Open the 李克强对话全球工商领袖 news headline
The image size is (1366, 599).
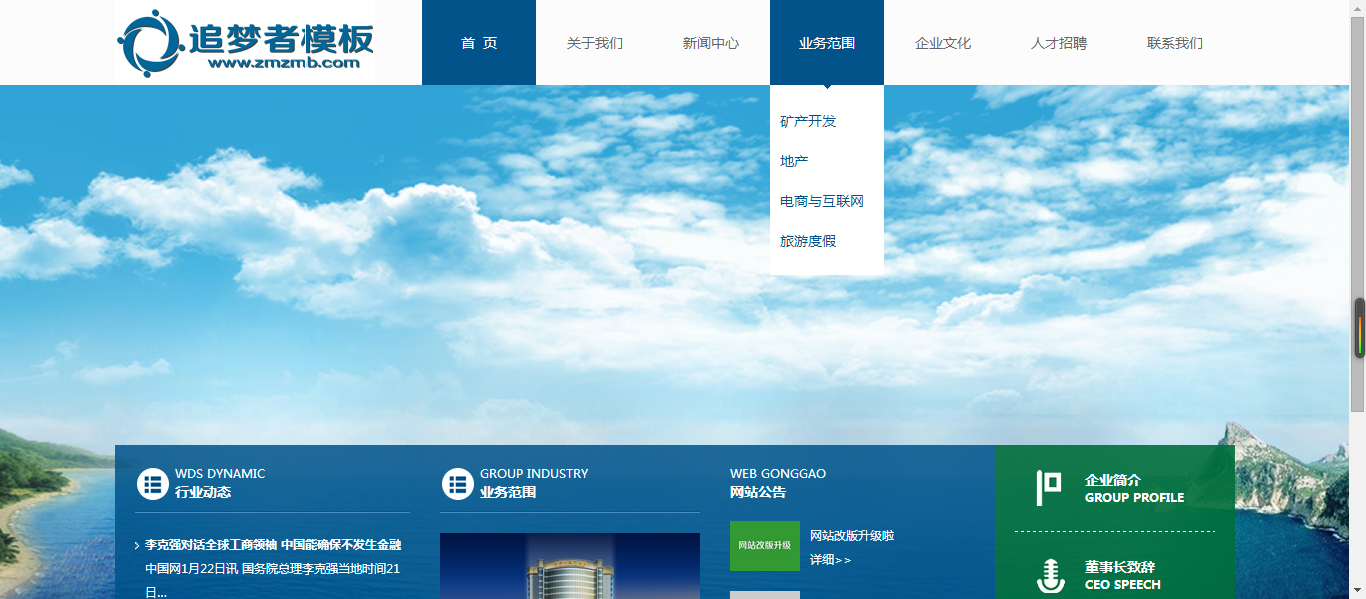click(x=272, y=545)
